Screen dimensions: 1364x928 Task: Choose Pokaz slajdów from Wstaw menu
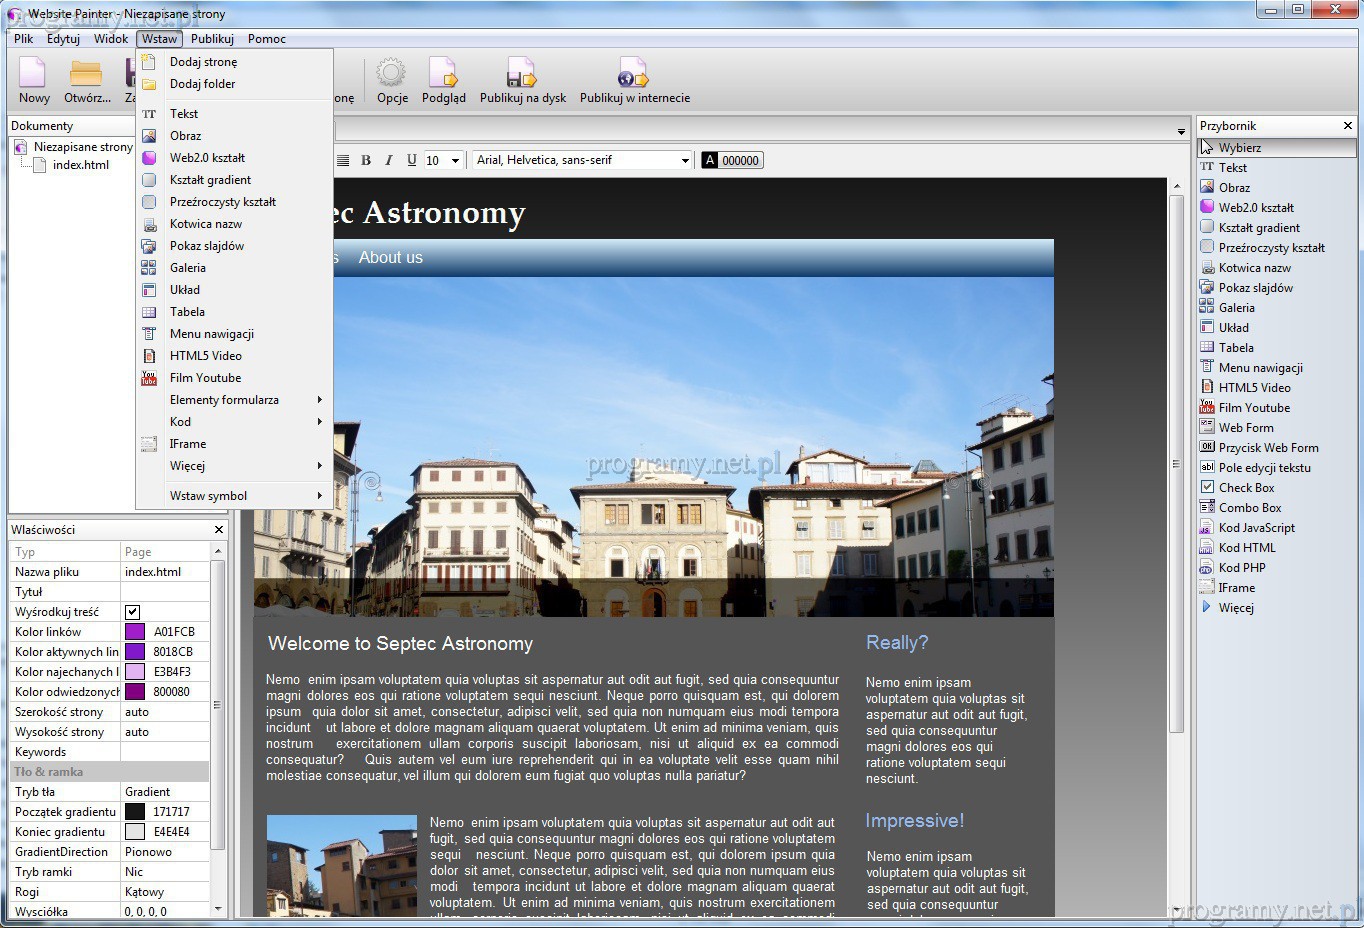tap(207, 246)
